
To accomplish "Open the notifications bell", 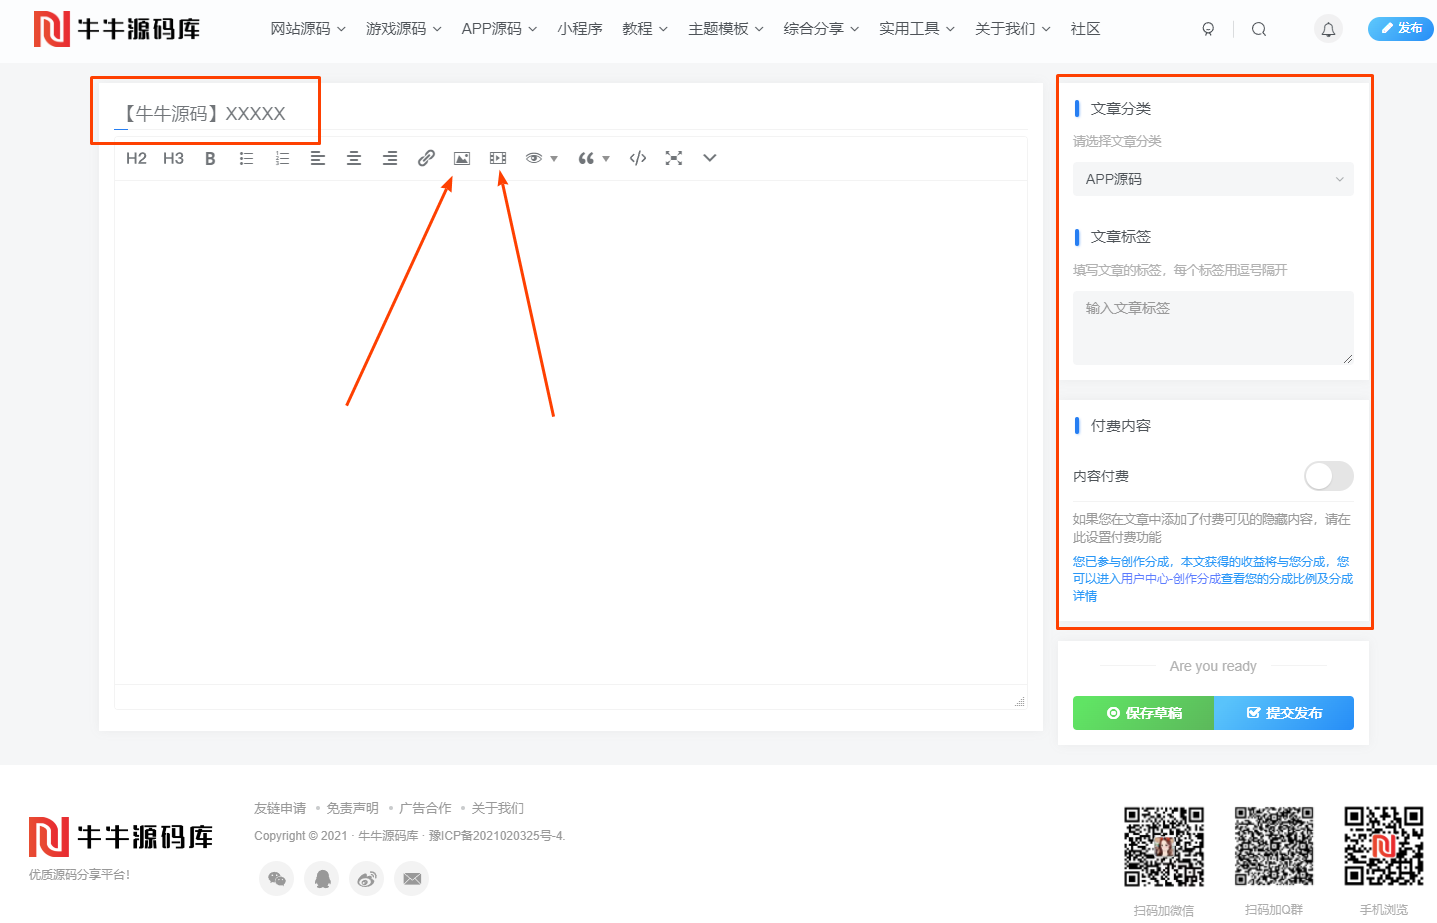I will pyautogui.click(x=1328, y=29).
